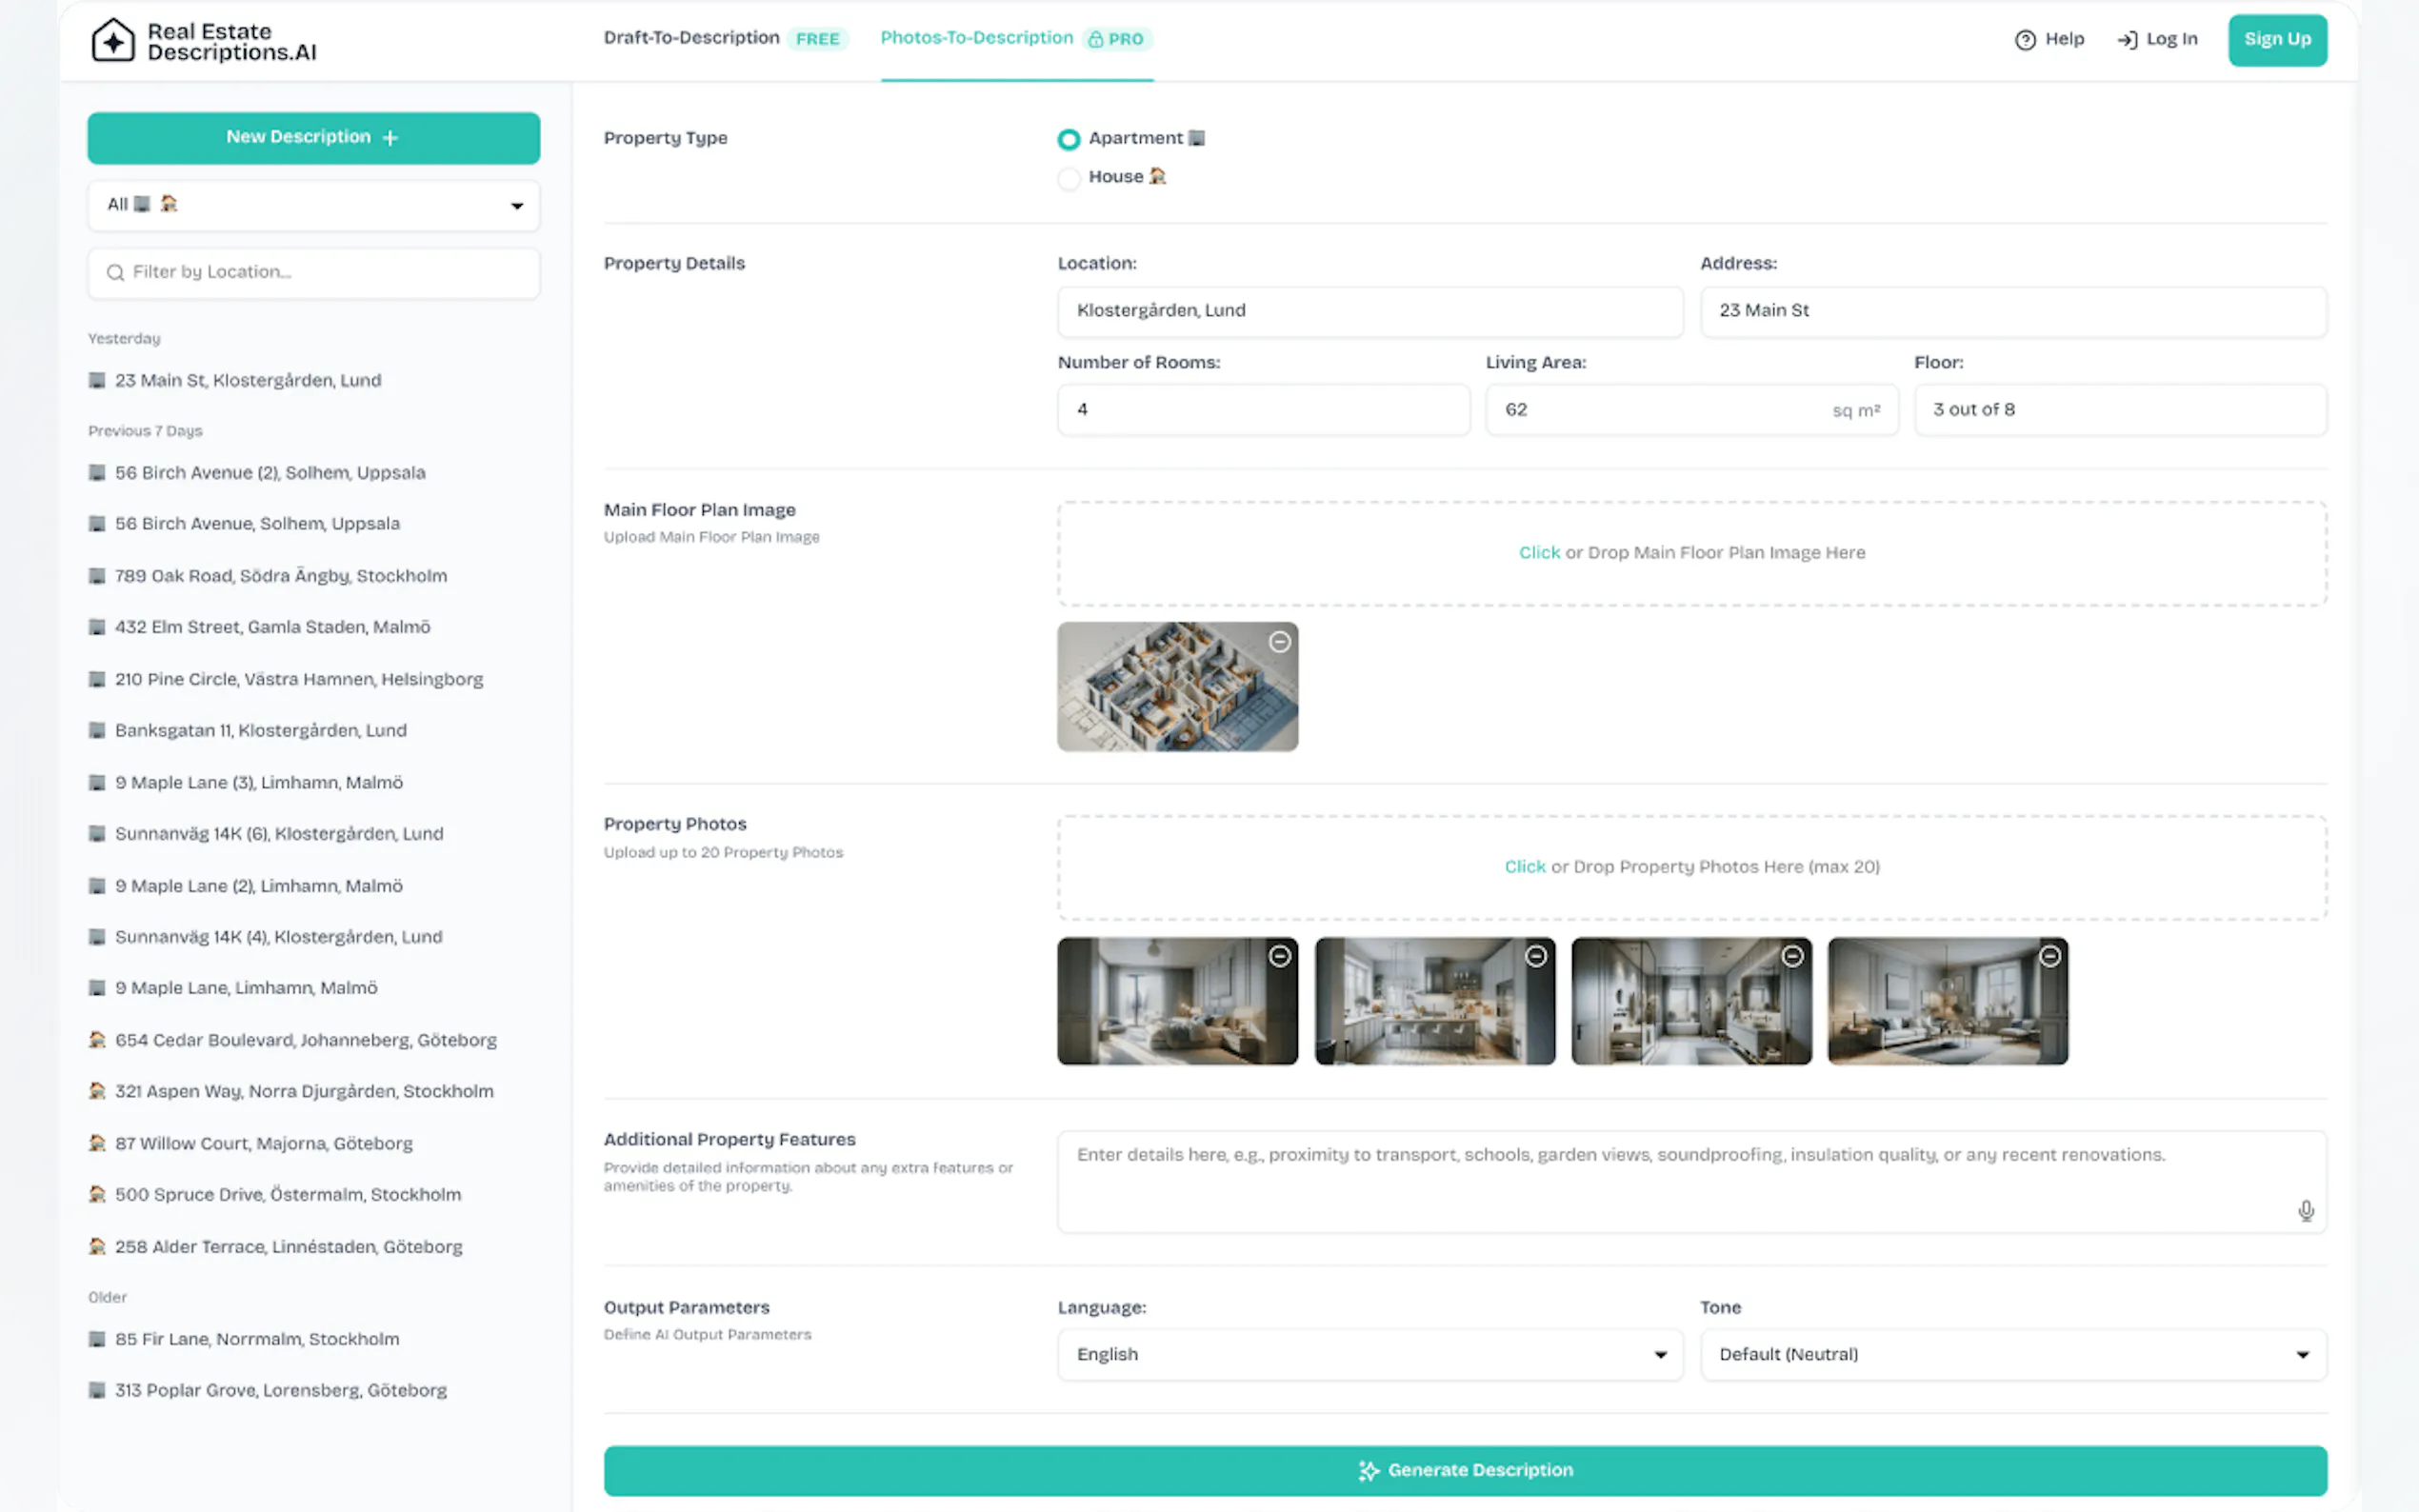Viewport: 2419px width, 1512px height.
Task: Click the Real Estate Descriptions.AI logo icon
Action: (x=112, y=41)
